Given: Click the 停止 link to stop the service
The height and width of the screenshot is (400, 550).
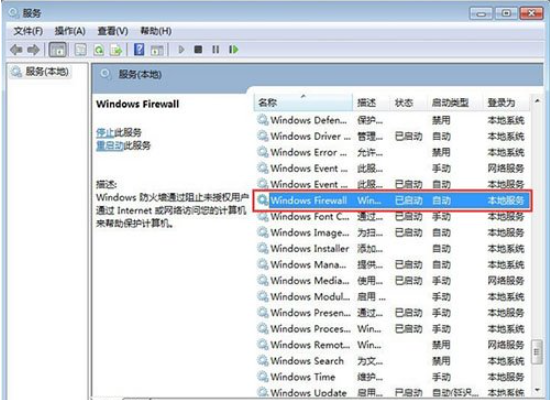Looking at the screenshot, I should pyautogui.click(x=105, y=132).
